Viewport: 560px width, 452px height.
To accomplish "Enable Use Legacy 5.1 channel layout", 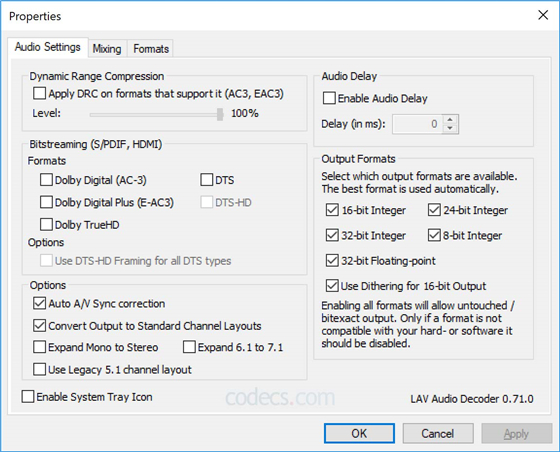I will click(x=39, y=369).
